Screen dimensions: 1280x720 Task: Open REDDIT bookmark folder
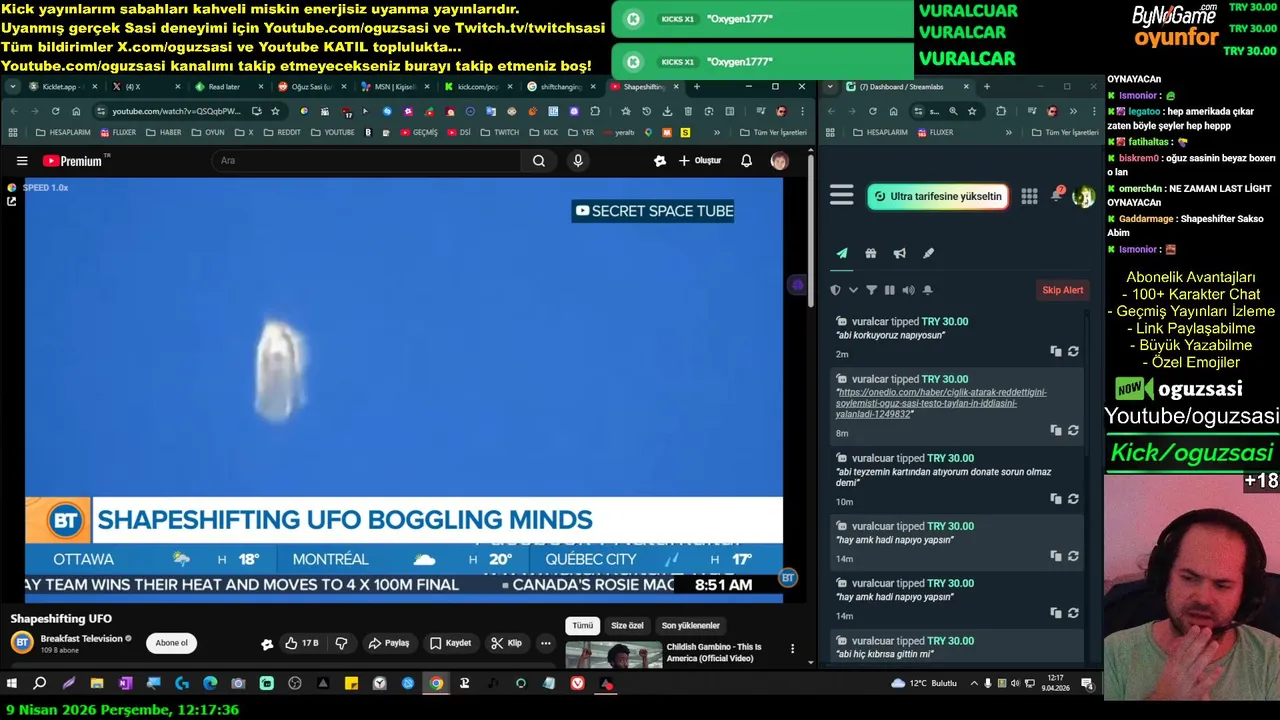[x=283, y=132]
